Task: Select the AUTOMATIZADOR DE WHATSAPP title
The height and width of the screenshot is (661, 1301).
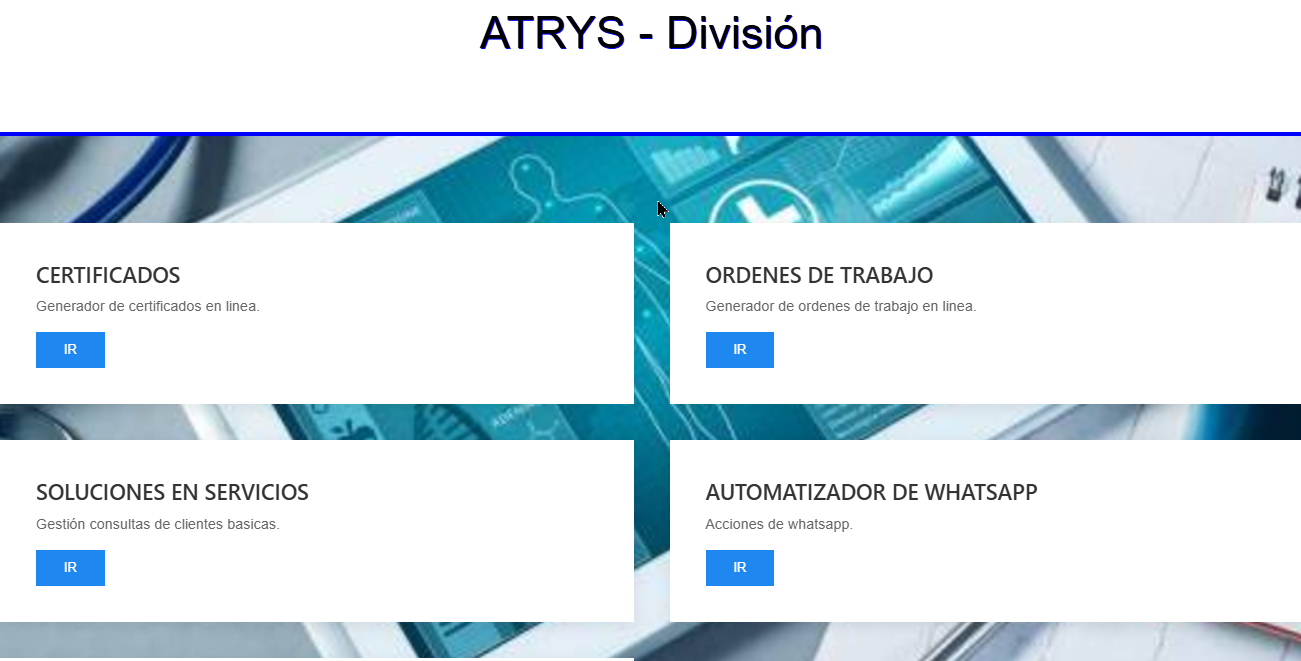Action: tap(871, 493)
